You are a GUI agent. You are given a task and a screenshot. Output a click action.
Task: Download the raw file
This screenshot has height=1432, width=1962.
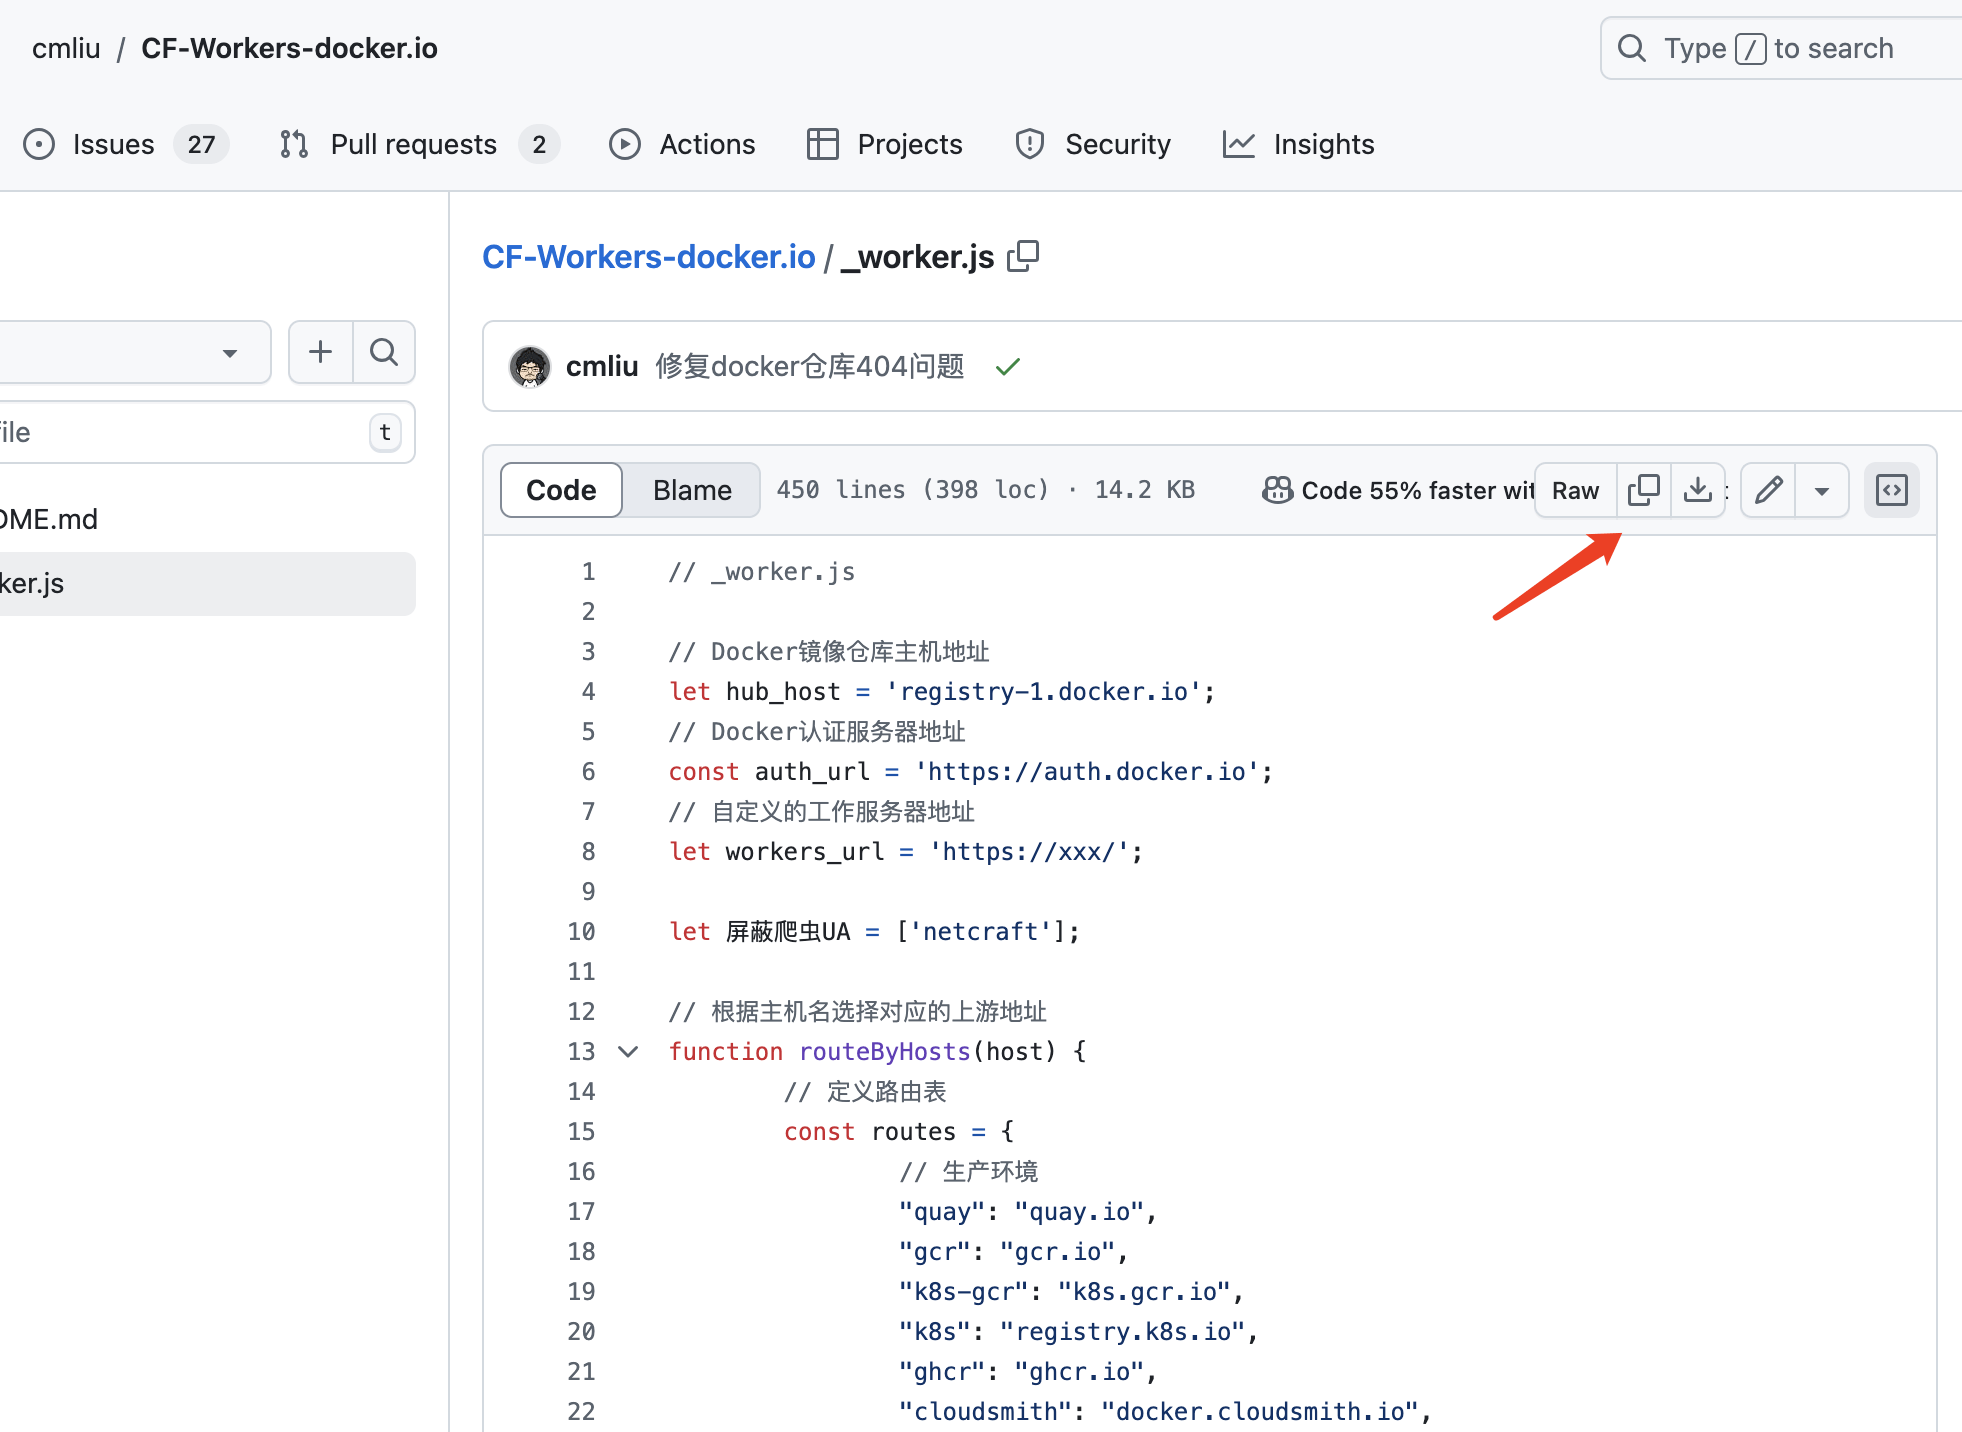(x=1698, y=490)
